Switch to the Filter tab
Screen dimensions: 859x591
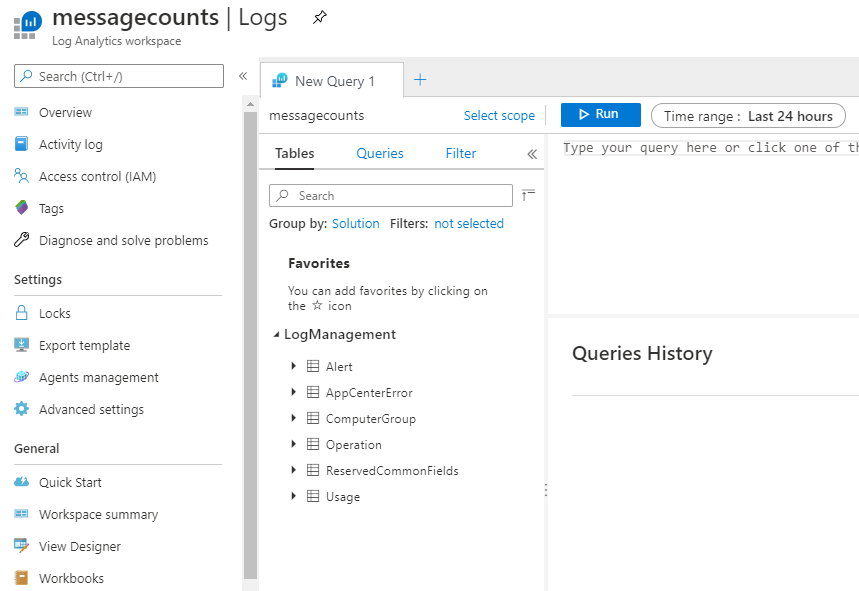point(461,153)
